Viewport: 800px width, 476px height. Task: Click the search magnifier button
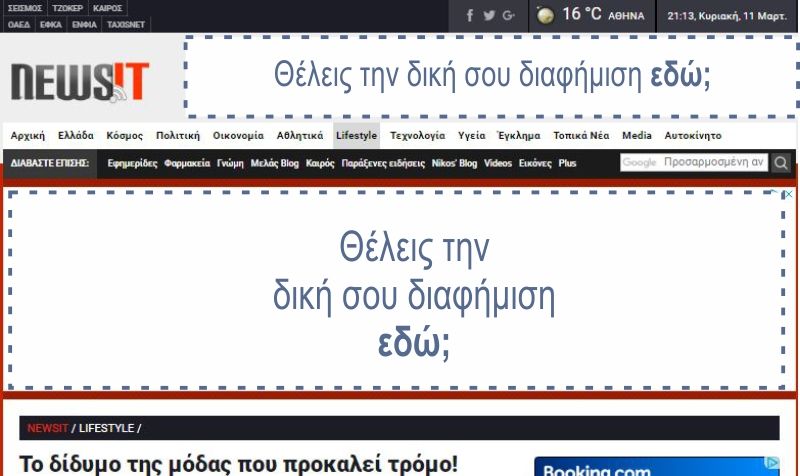(x=781, y=163)
